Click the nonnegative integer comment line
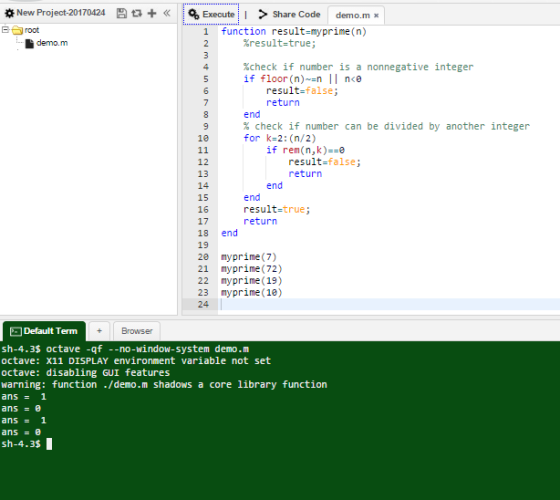Screen dimensions: 560x500 coord(358,67)
